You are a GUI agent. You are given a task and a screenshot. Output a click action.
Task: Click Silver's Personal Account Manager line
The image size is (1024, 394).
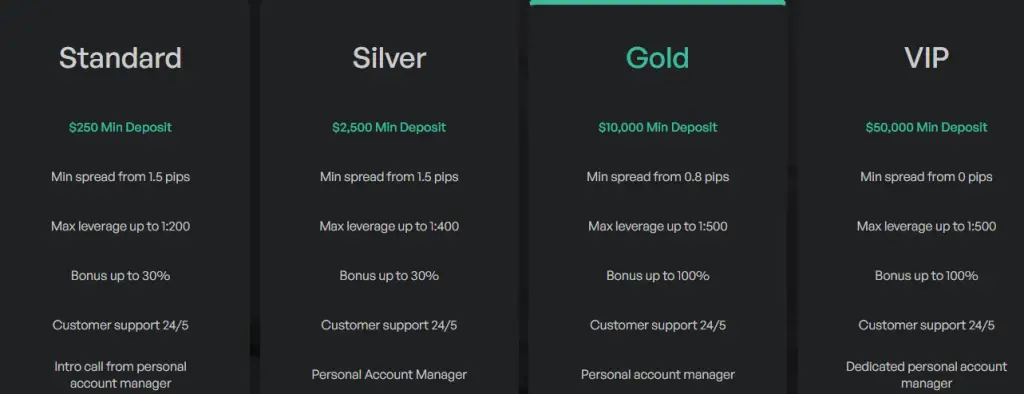[389, 375]
